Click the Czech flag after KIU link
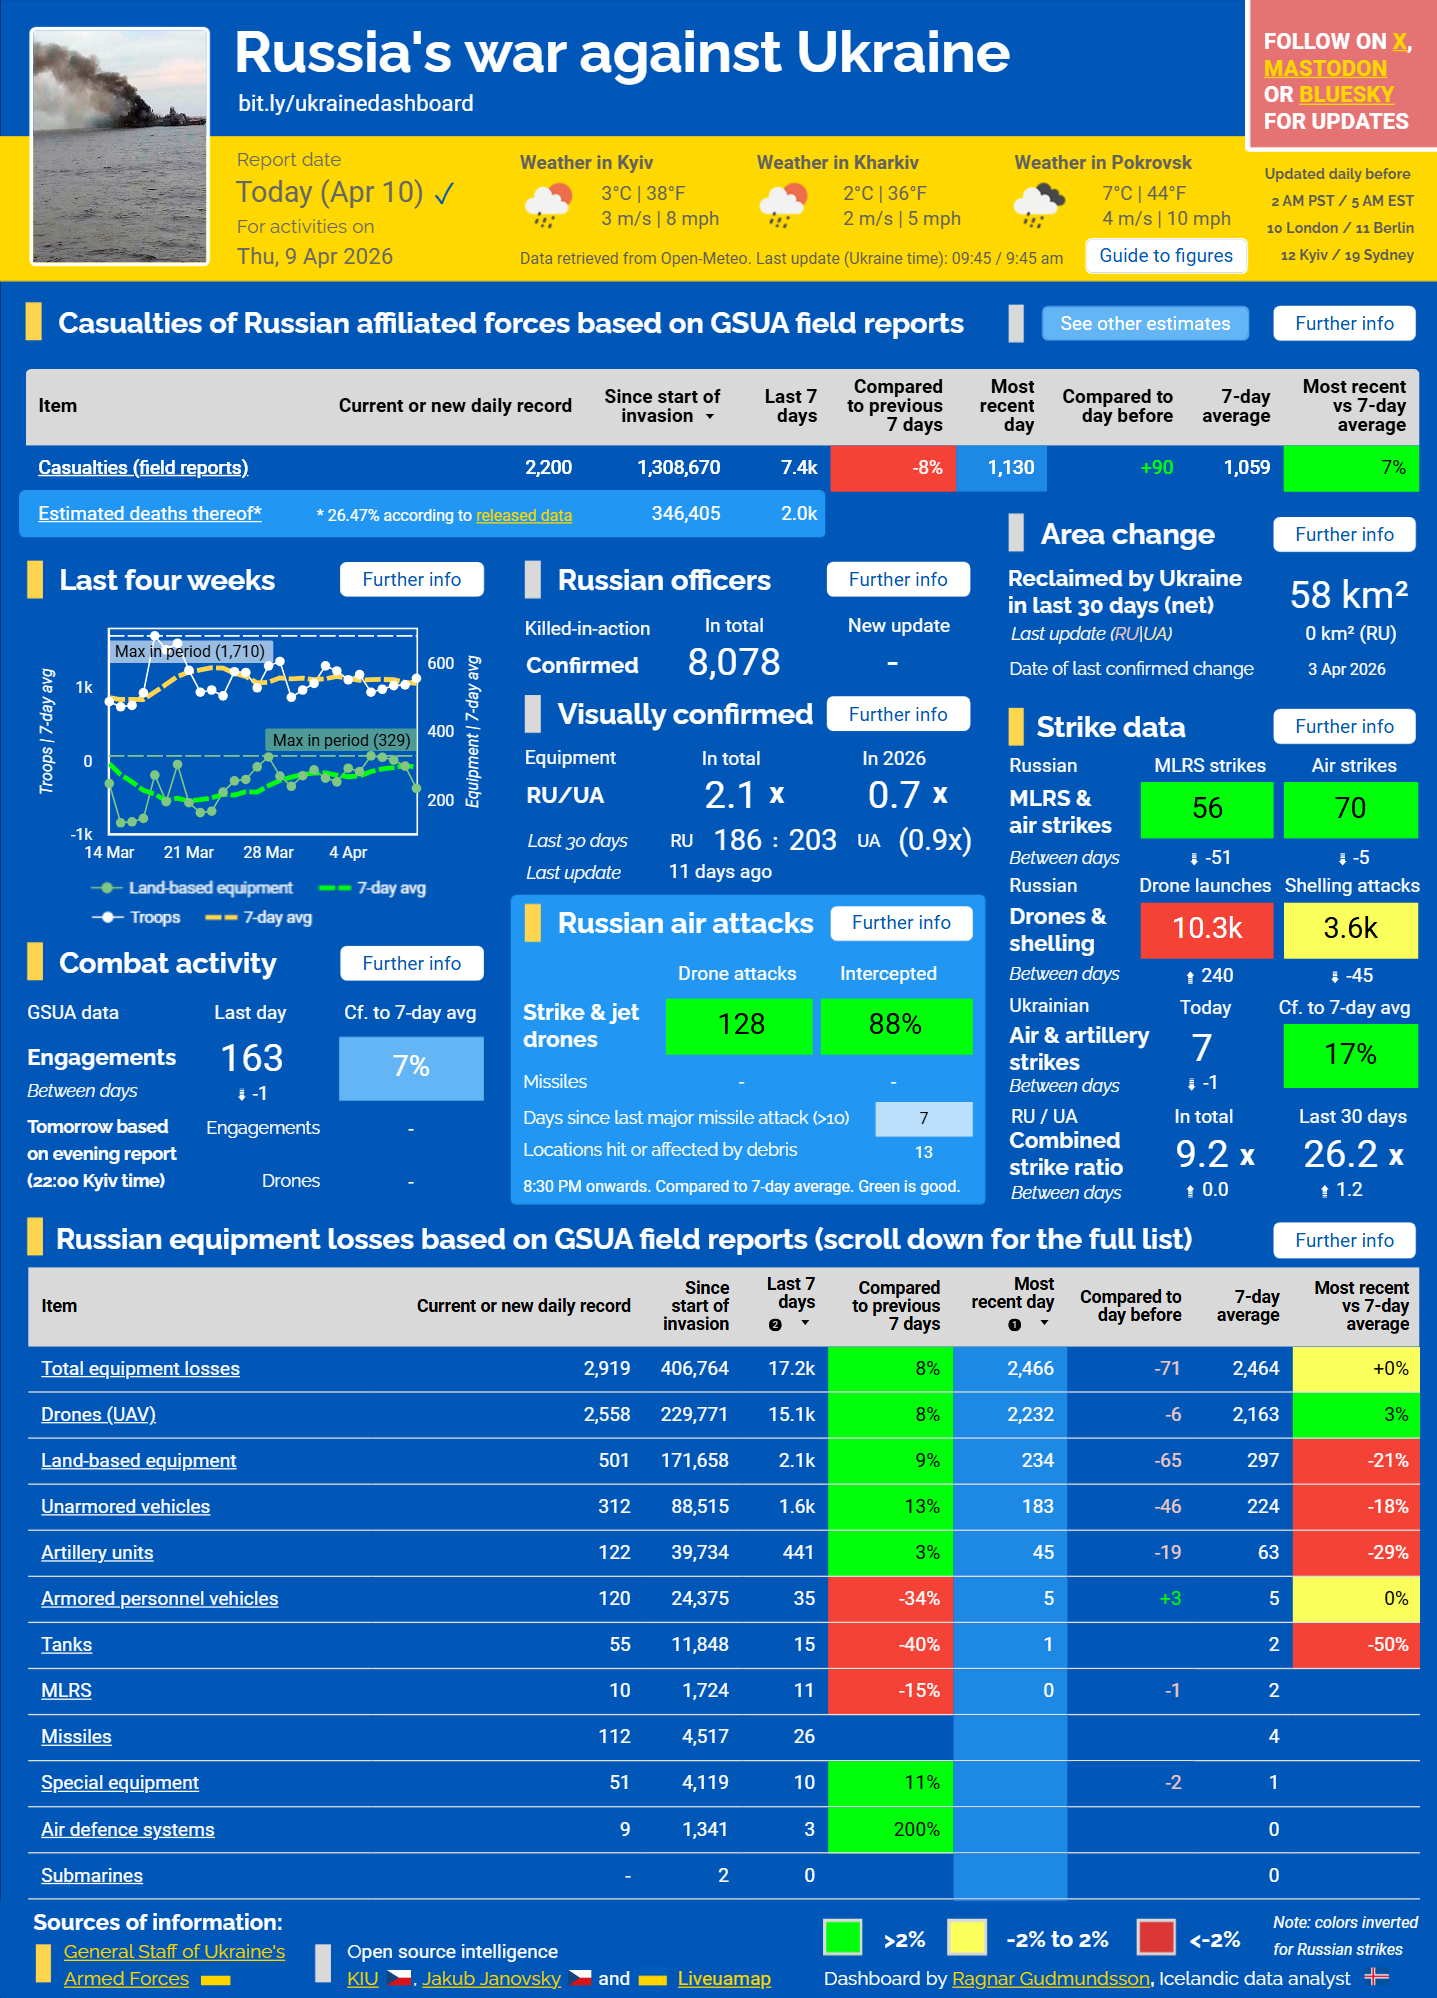1437x1998 pixels. tap(399, 1978)
